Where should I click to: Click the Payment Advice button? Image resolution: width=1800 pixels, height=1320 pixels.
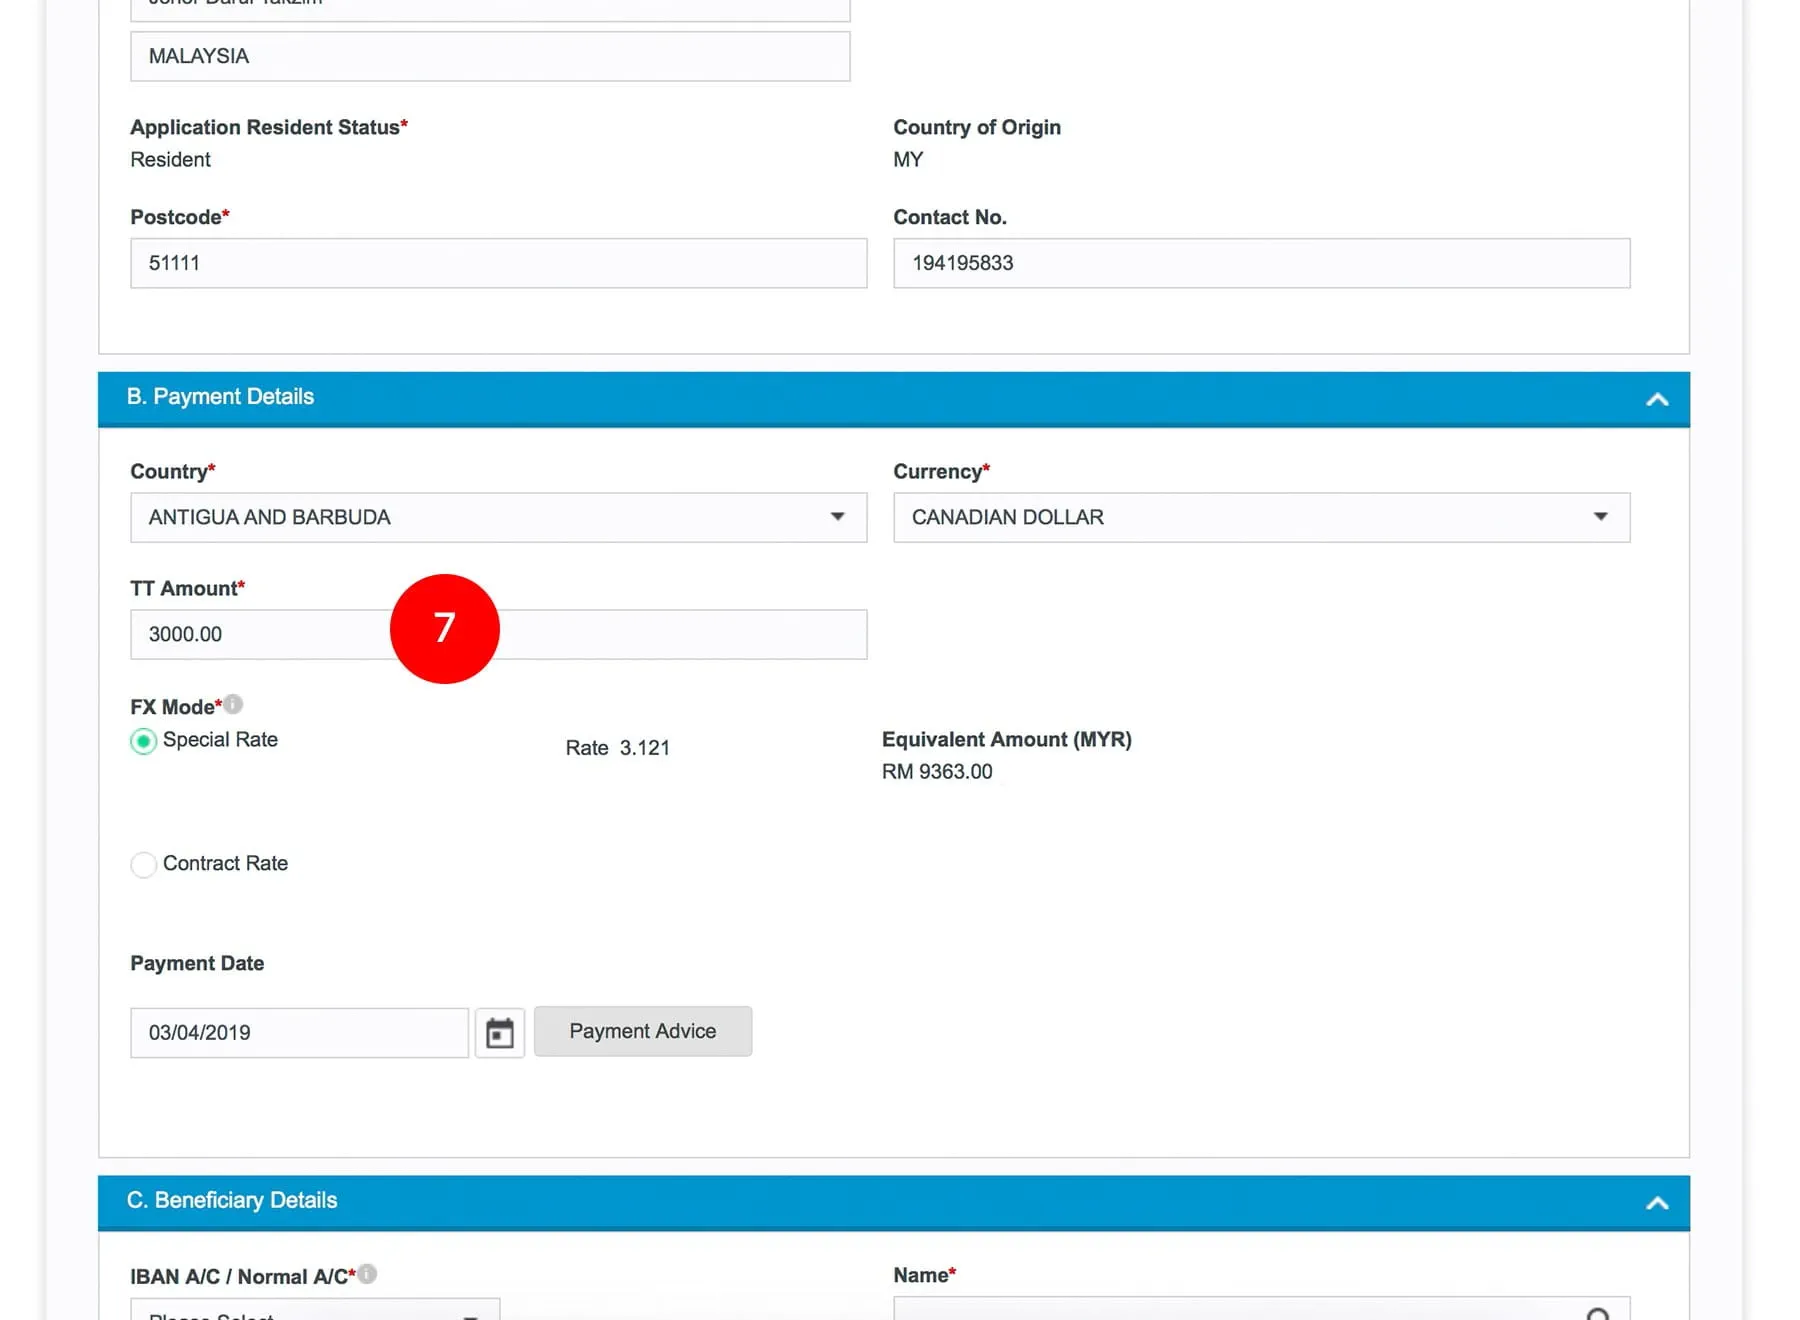click(642, 1031)
